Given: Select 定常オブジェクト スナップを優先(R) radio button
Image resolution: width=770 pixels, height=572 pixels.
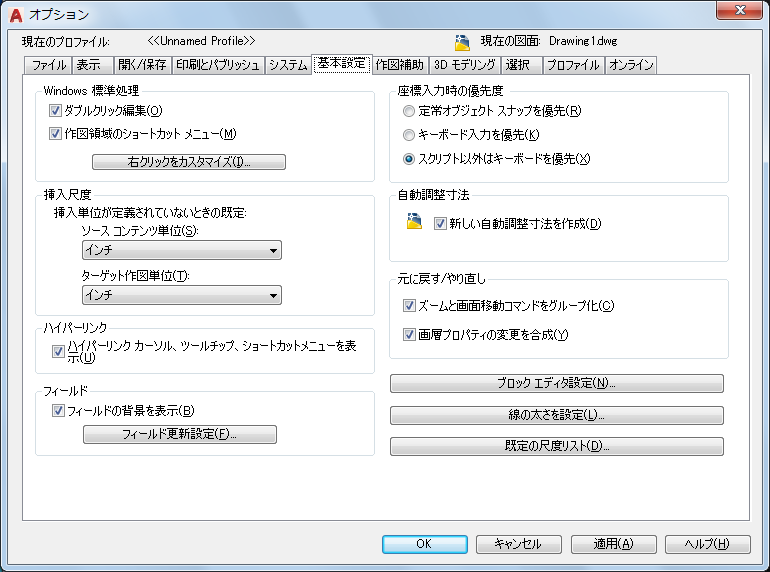Looking at the screenshot, I should (x=409, y=111).
